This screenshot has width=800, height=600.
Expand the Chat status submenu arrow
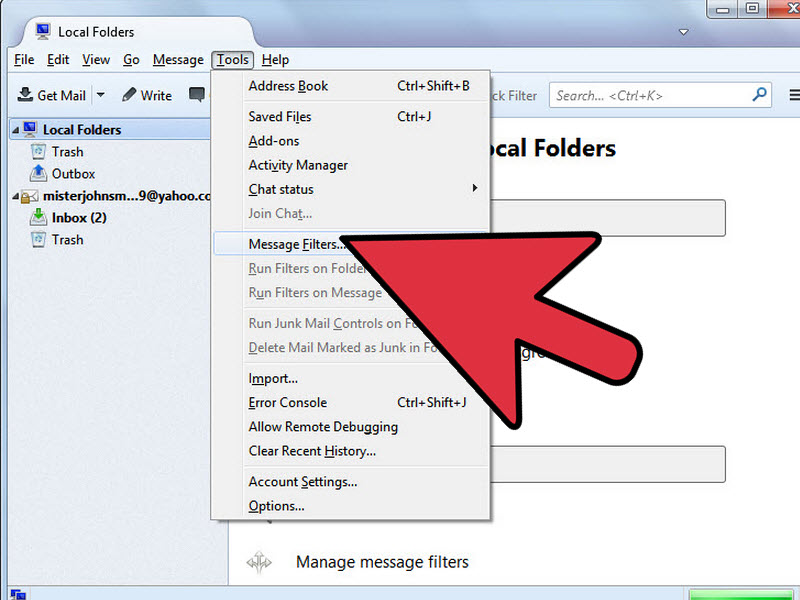475,188
